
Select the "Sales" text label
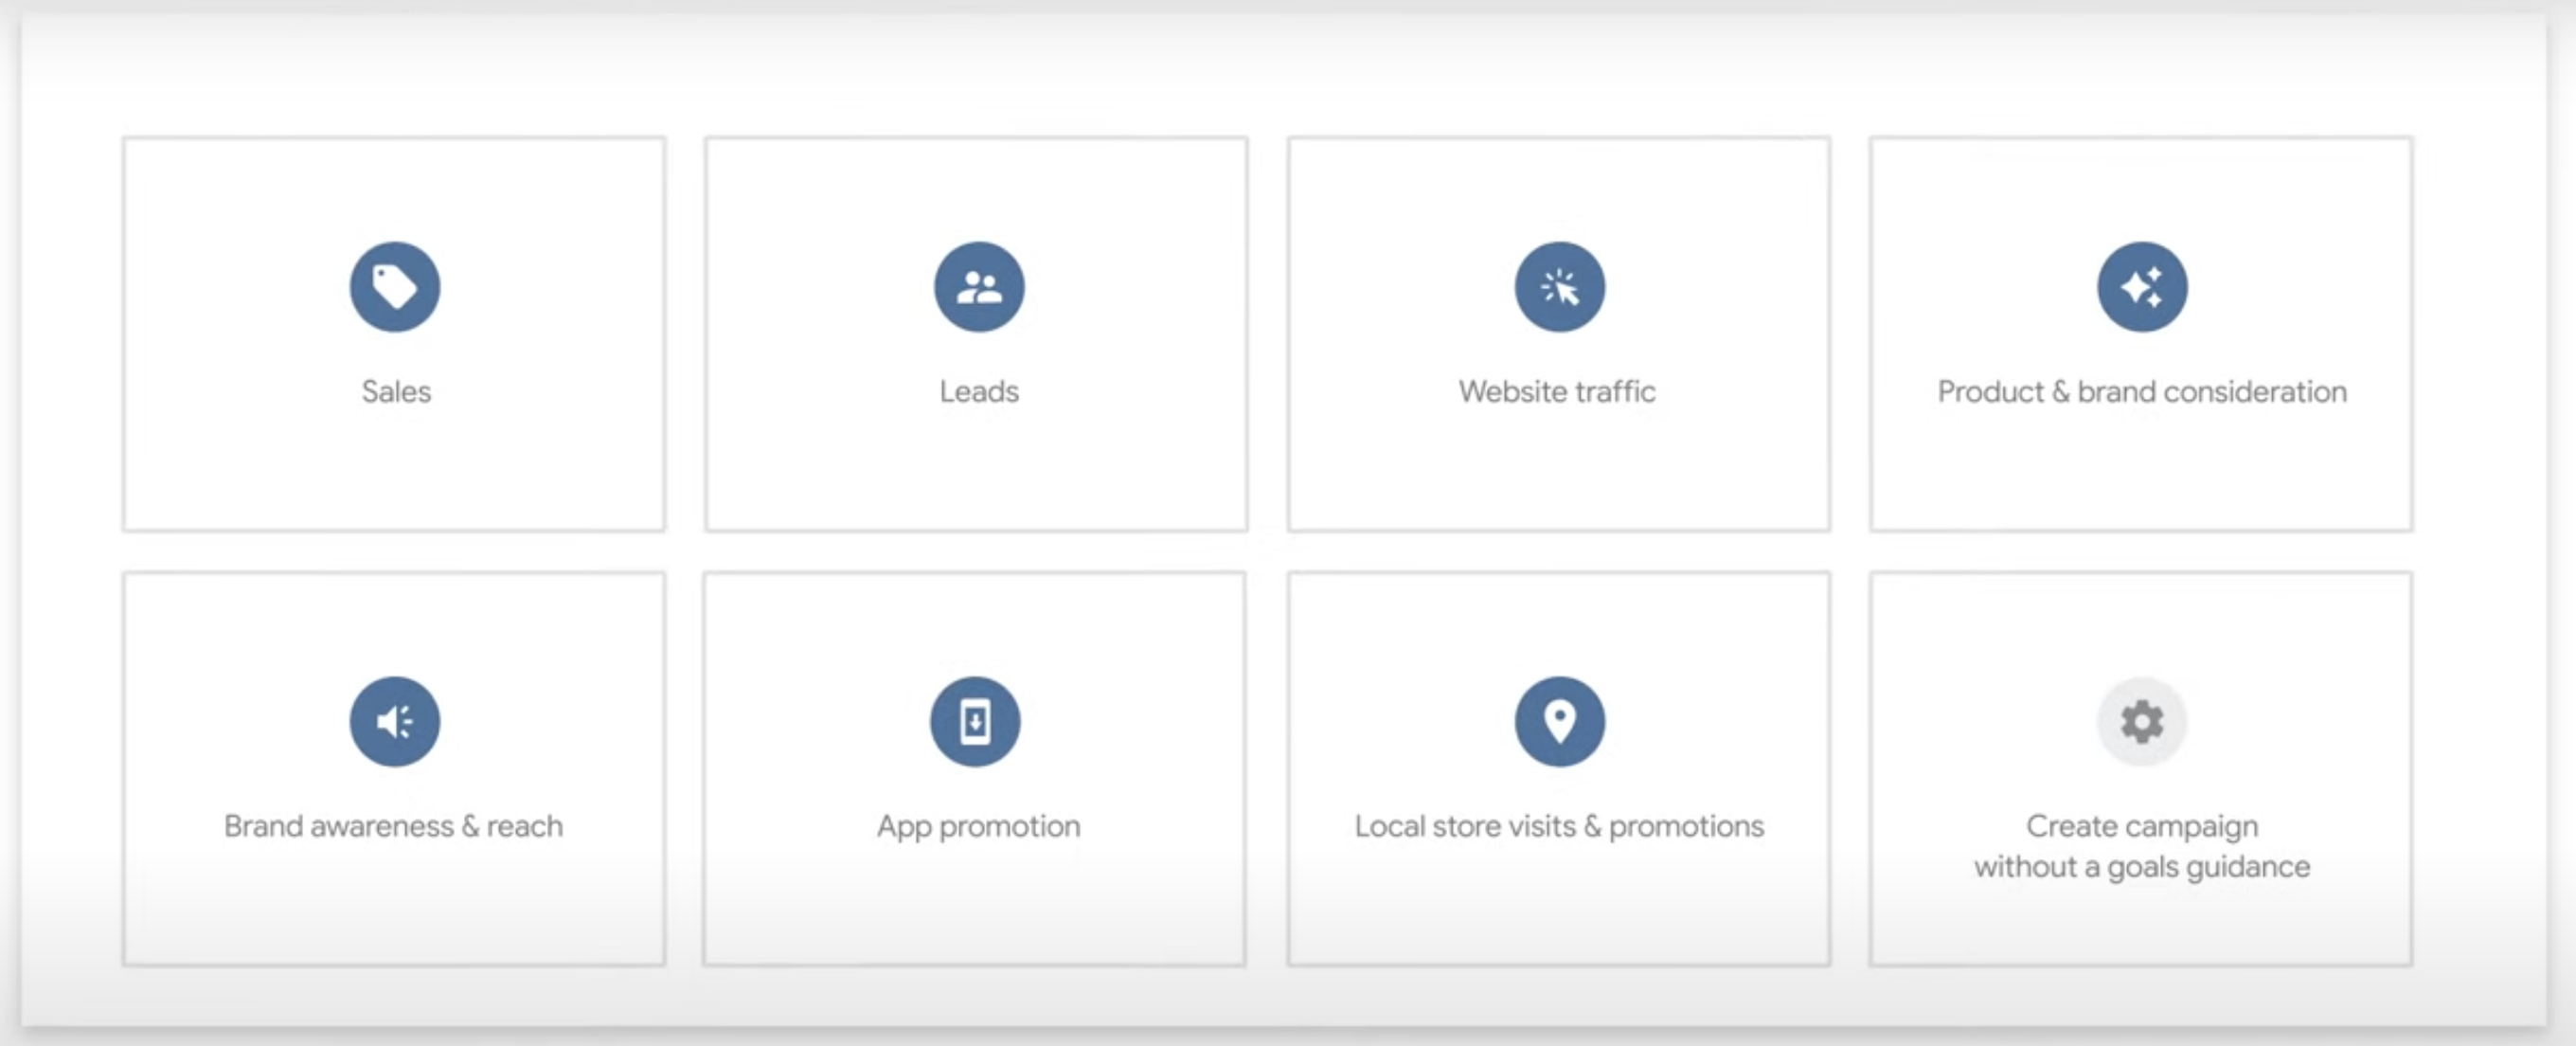[396, 391]
